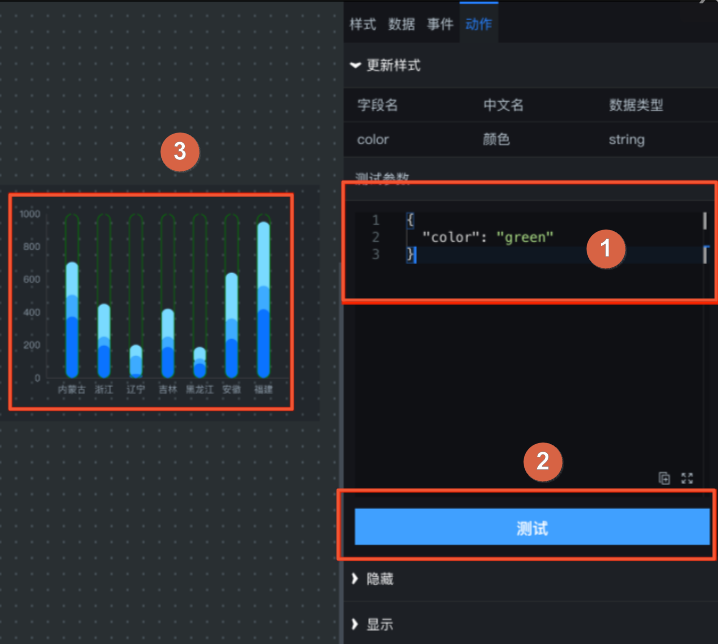This screenshot has height=644, width=718.
Task: Click line 2 of the code editor
Action: click(531, 237)
